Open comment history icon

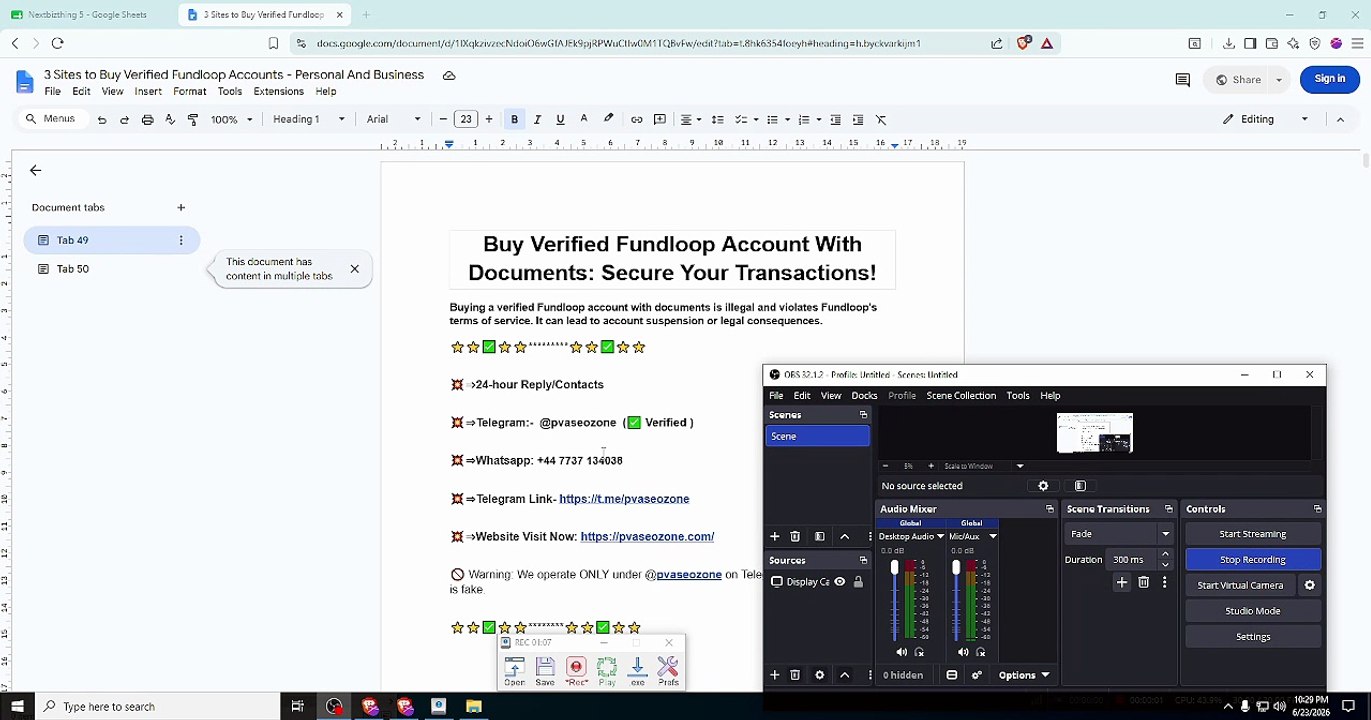click(1182, 80)
